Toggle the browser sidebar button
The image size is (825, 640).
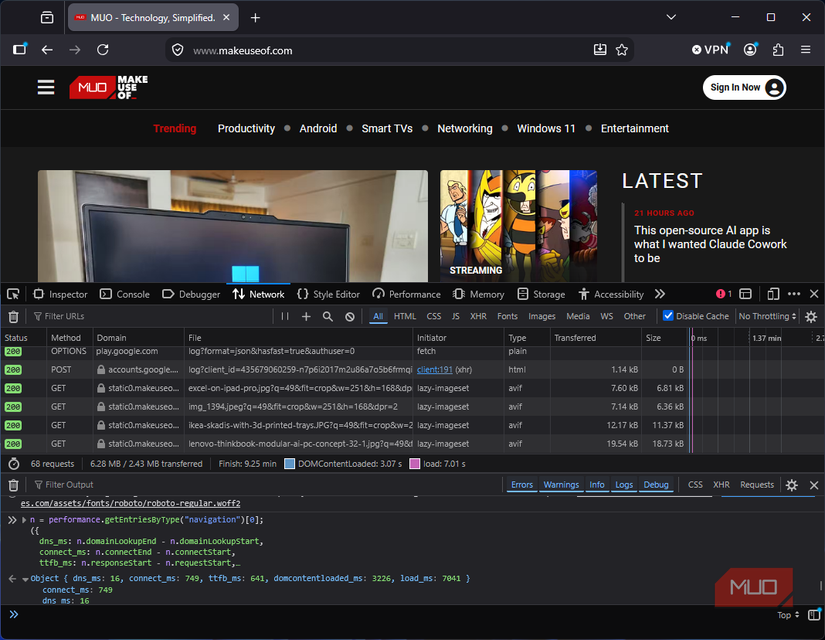(20, 49)
